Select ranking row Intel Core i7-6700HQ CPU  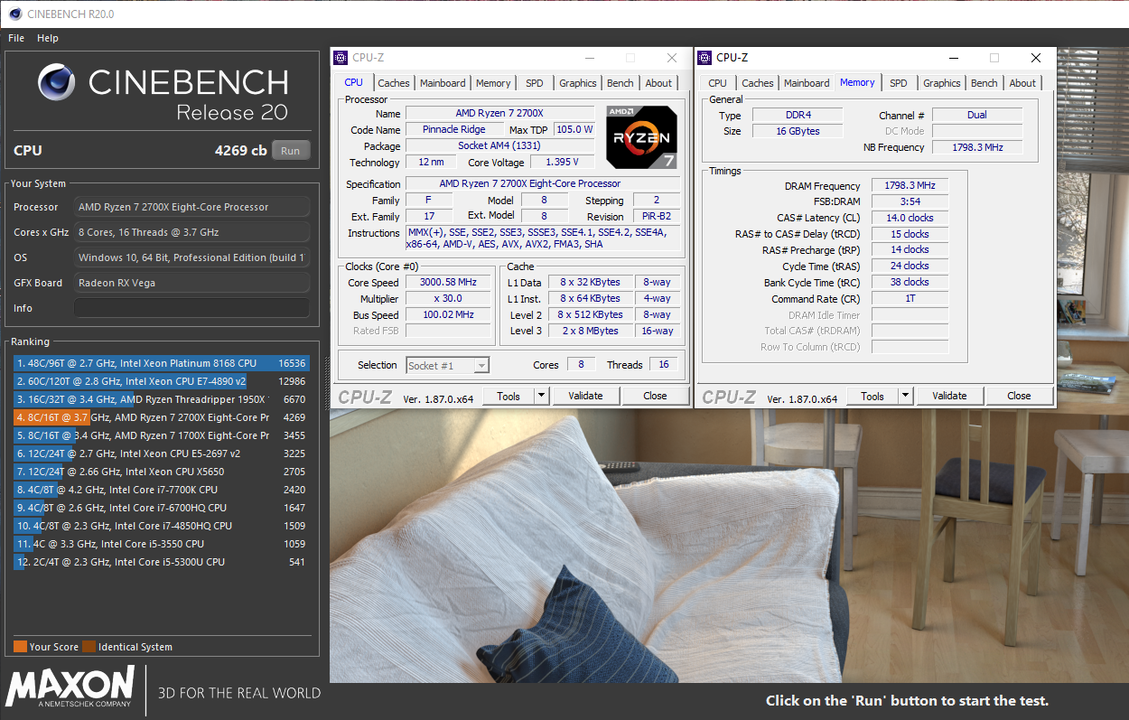(162, 508)
